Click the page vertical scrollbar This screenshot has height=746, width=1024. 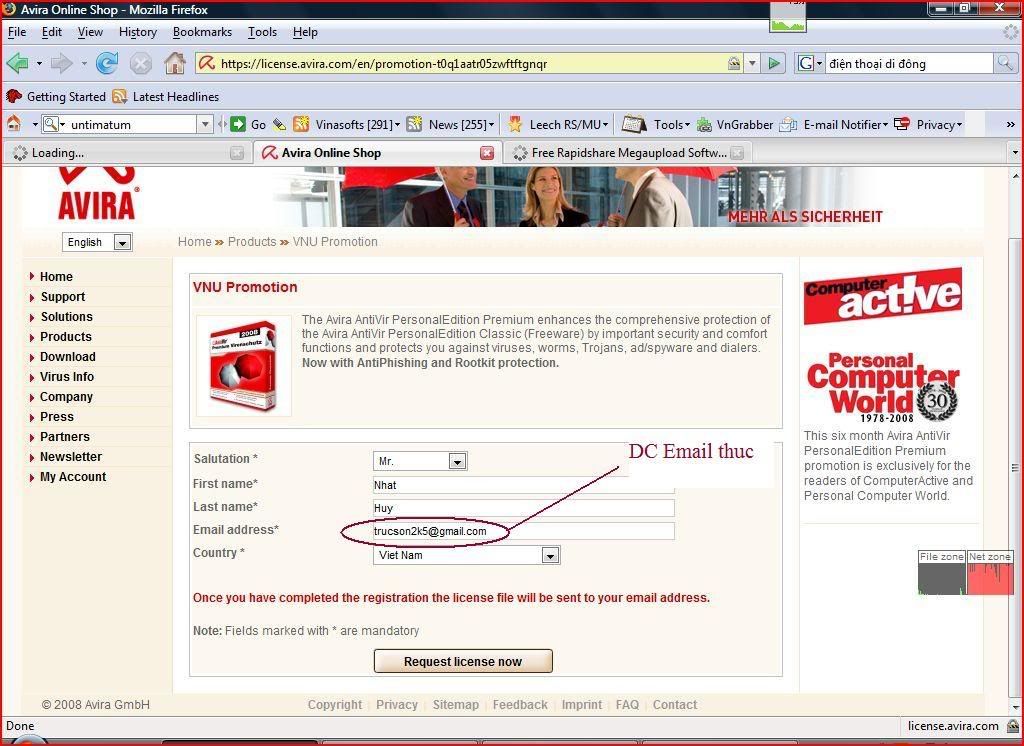pos(1016,441)
